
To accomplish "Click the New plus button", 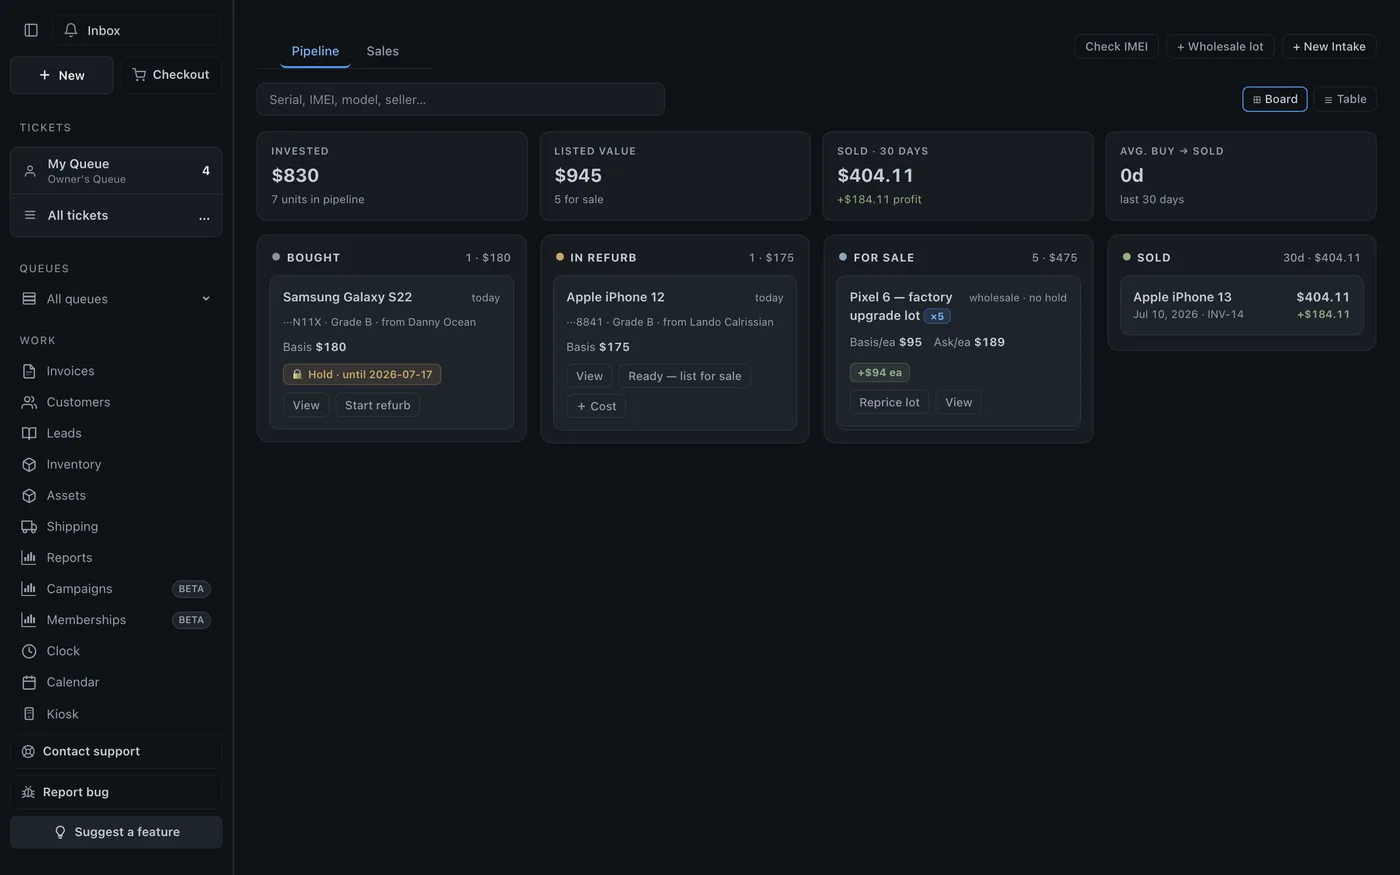I will pos(62,75).
